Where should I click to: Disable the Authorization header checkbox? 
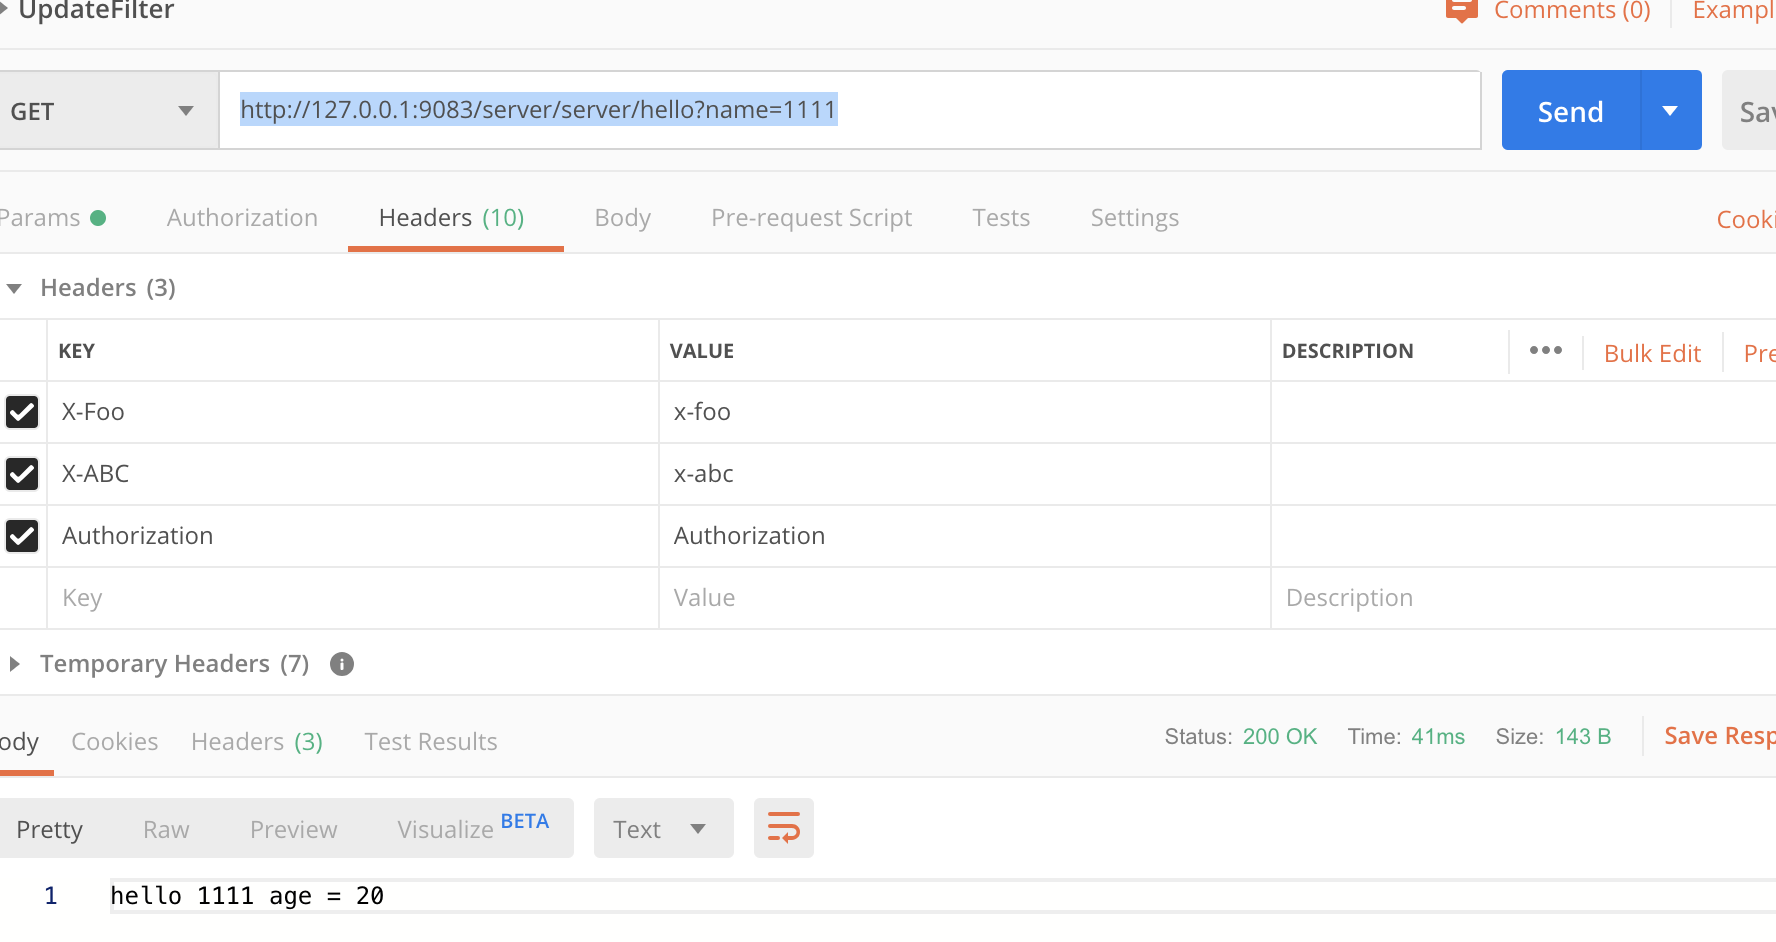tap(22, 536)
